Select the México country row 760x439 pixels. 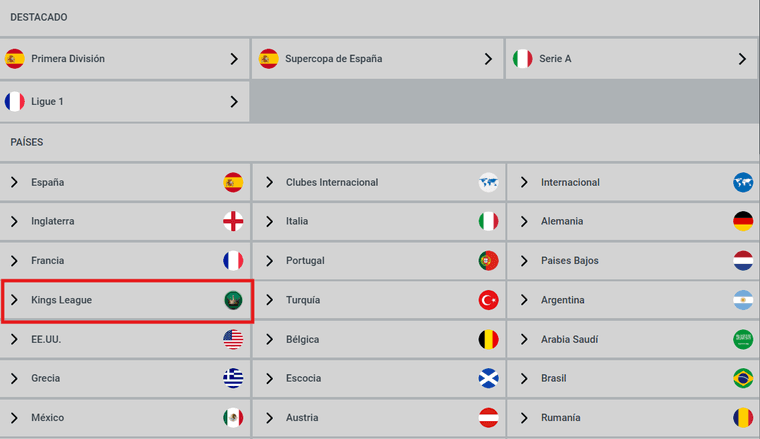(x=125, y=418)
